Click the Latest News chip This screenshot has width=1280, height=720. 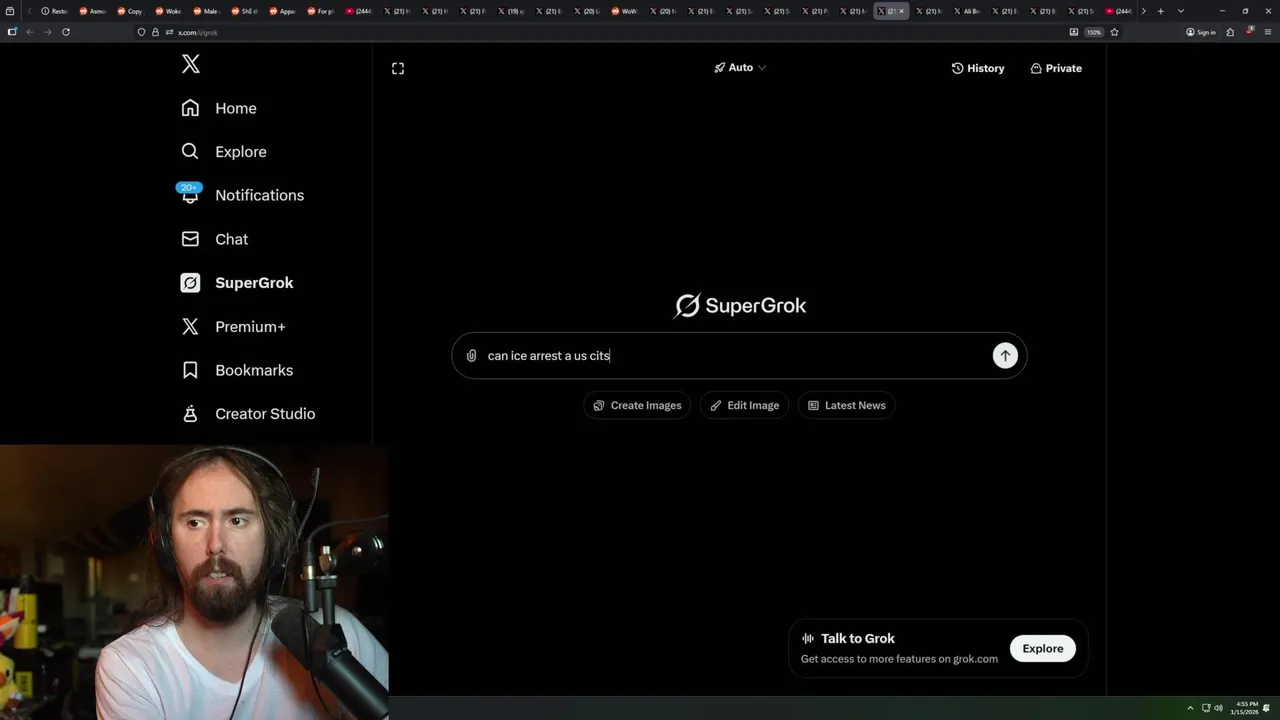pyautogui.click(x=846, y=405)
